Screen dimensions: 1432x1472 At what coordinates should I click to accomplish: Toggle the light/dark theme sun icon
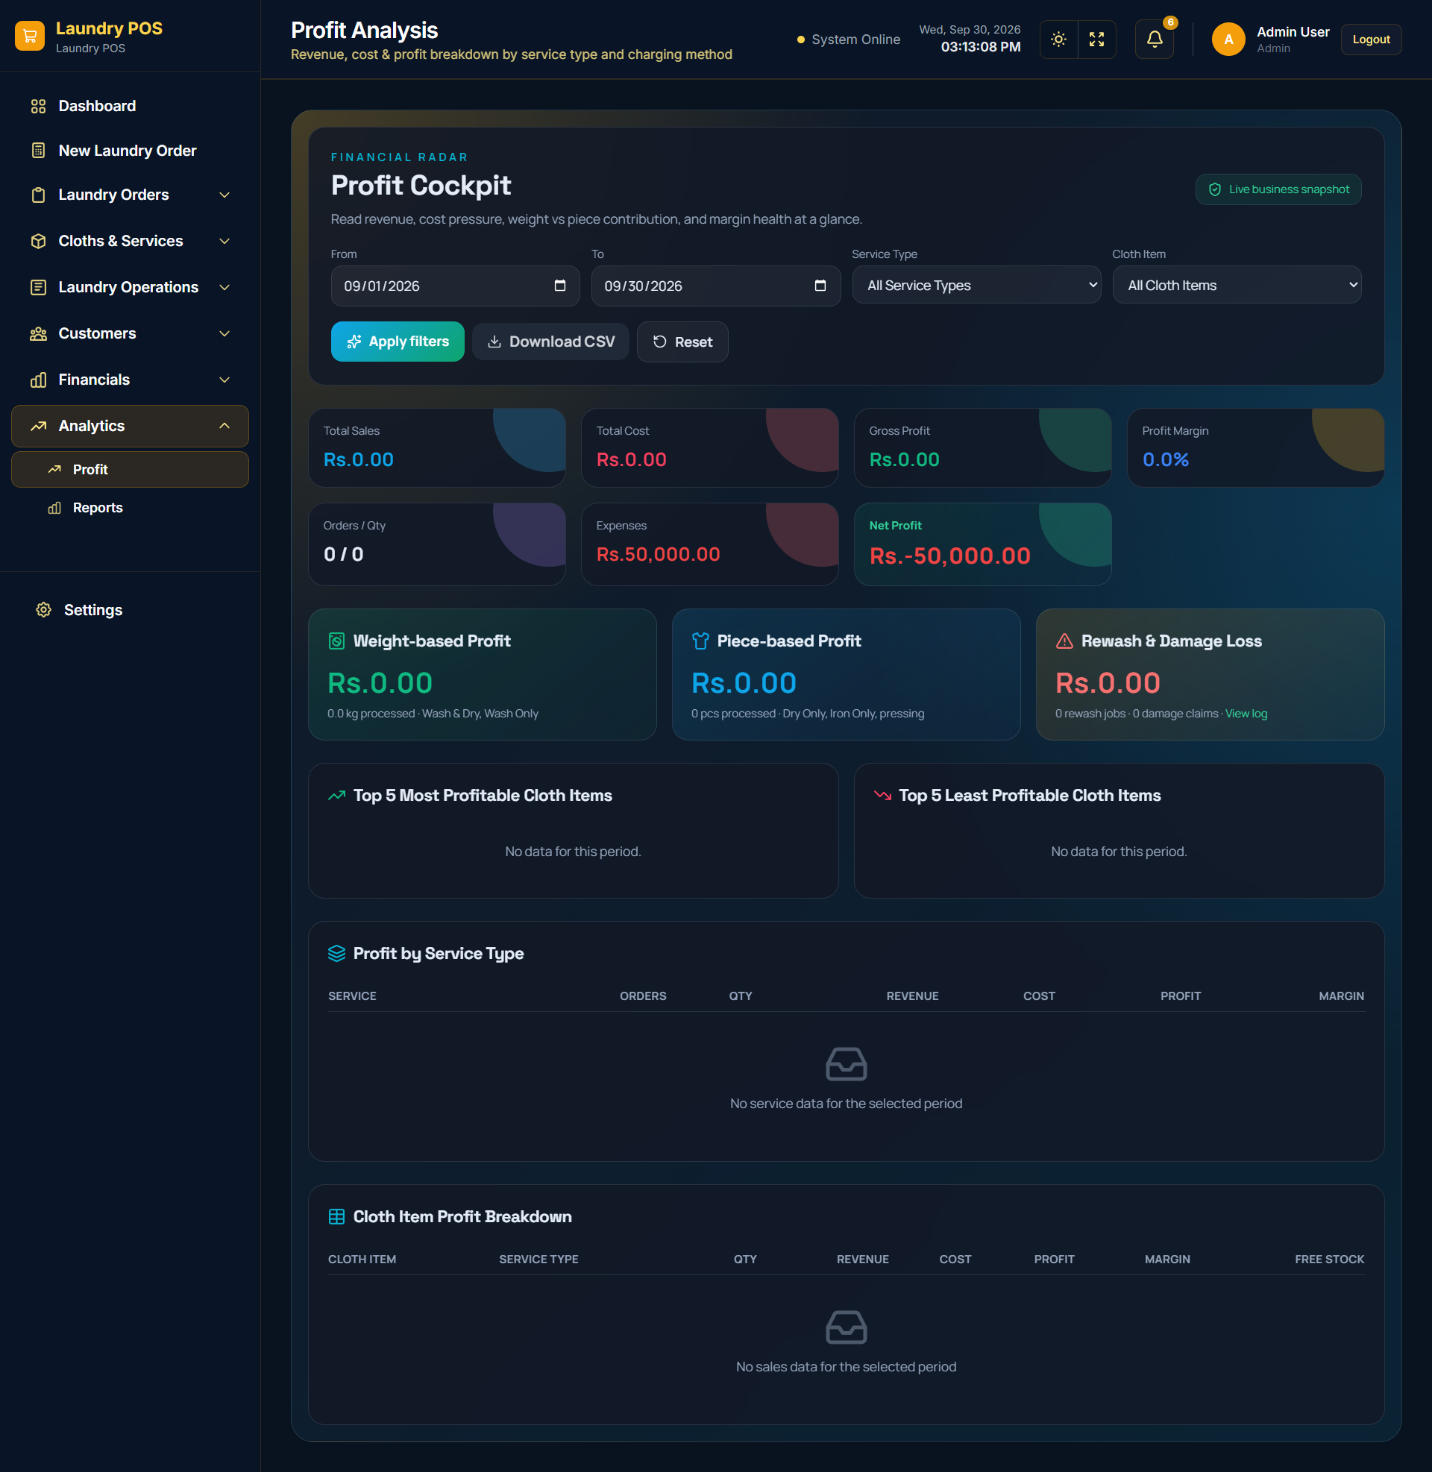tap(1059, 39)
